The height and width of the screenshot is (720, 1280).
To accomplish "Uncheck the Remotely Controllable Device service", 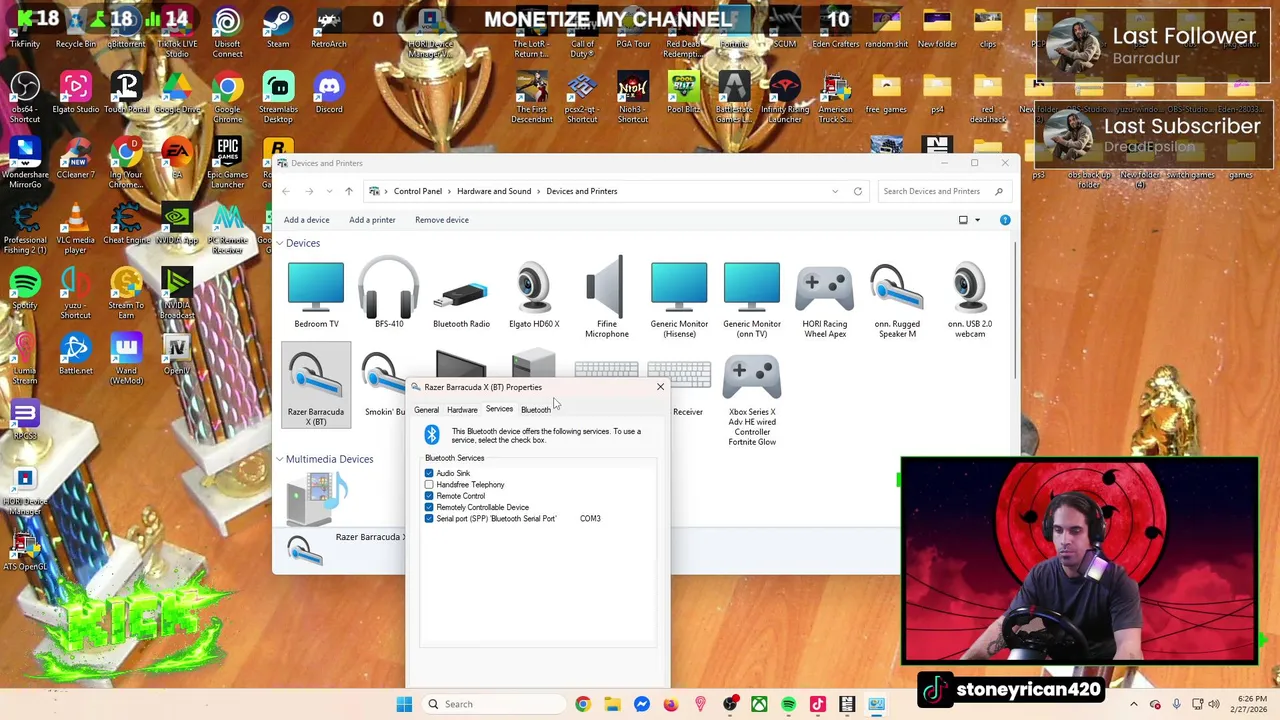I will [x=429, y=507].
